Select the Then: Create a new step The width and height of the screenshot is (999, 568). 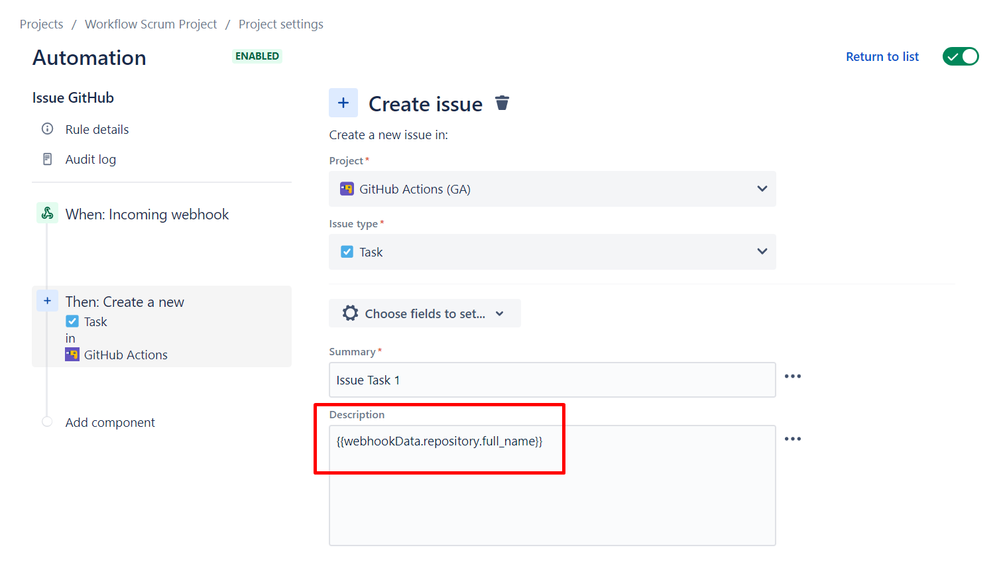162,327
